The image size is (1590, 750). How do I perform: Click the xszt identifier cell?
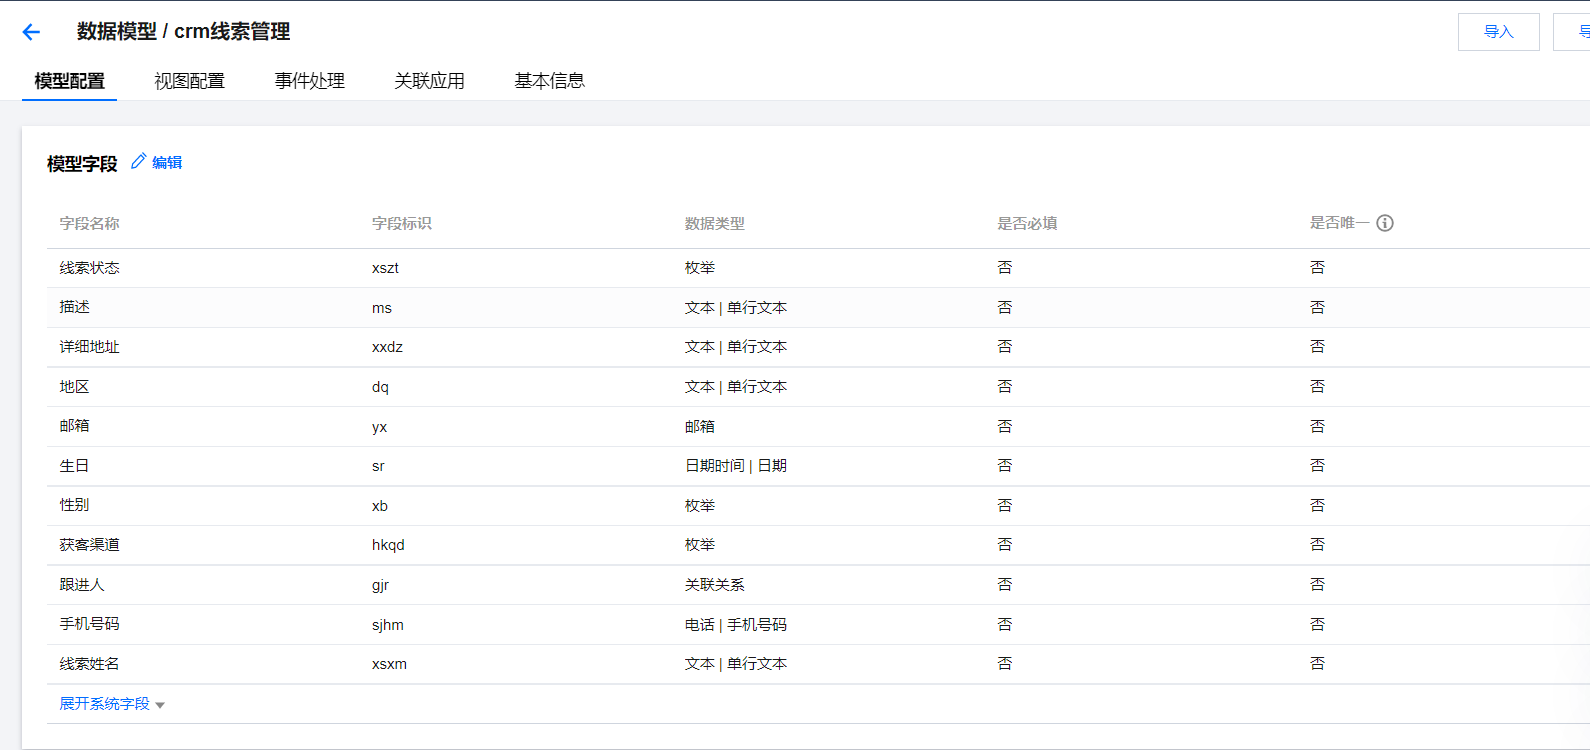tap(385, 268)
